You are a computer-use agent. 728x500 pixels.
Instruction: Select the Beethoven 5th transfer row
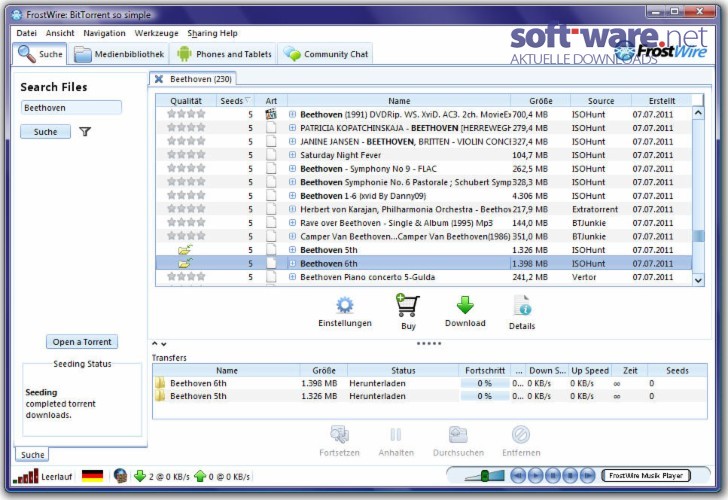click(x=429, y=396)
